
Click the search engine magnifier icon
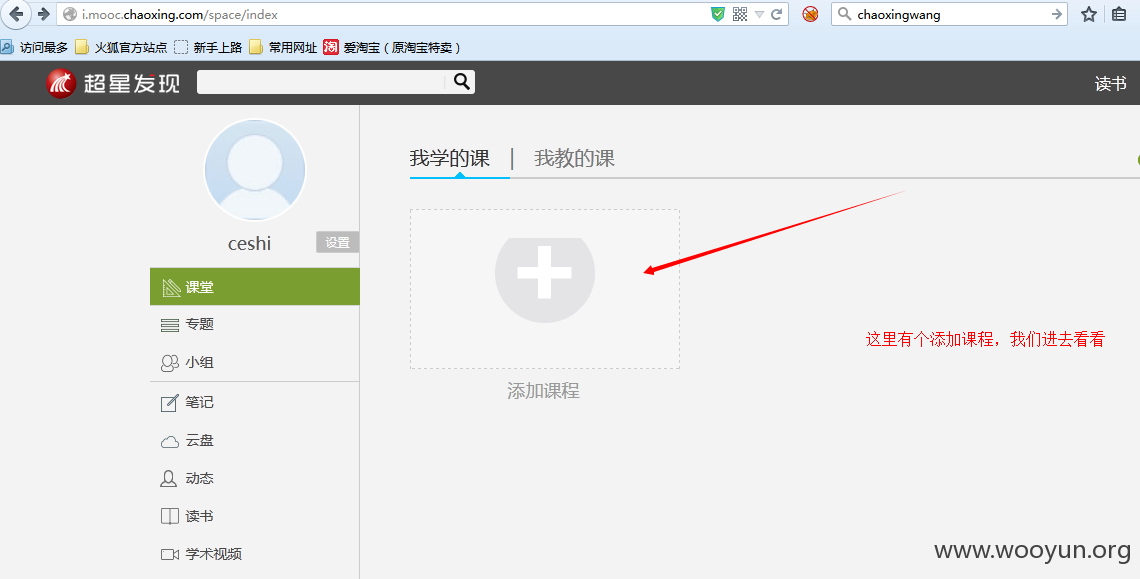pos(844,14)
